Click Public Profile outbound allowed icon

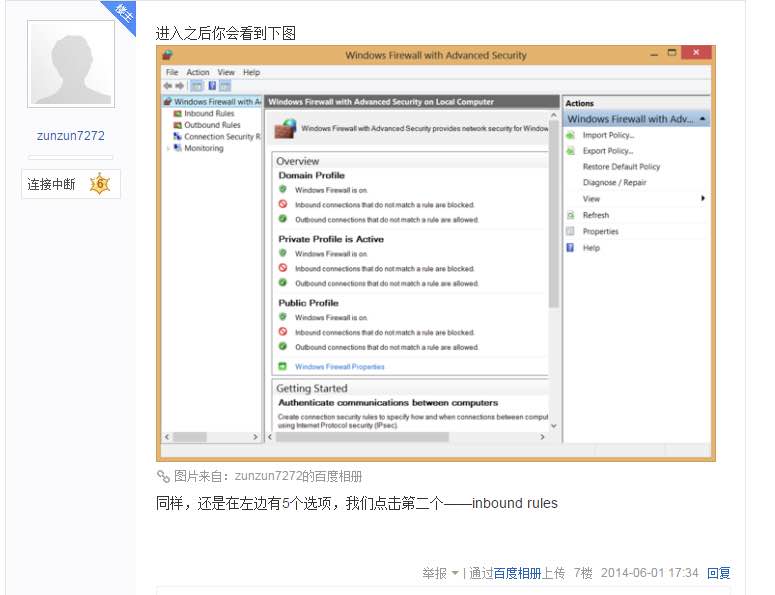tap(283, 346)
